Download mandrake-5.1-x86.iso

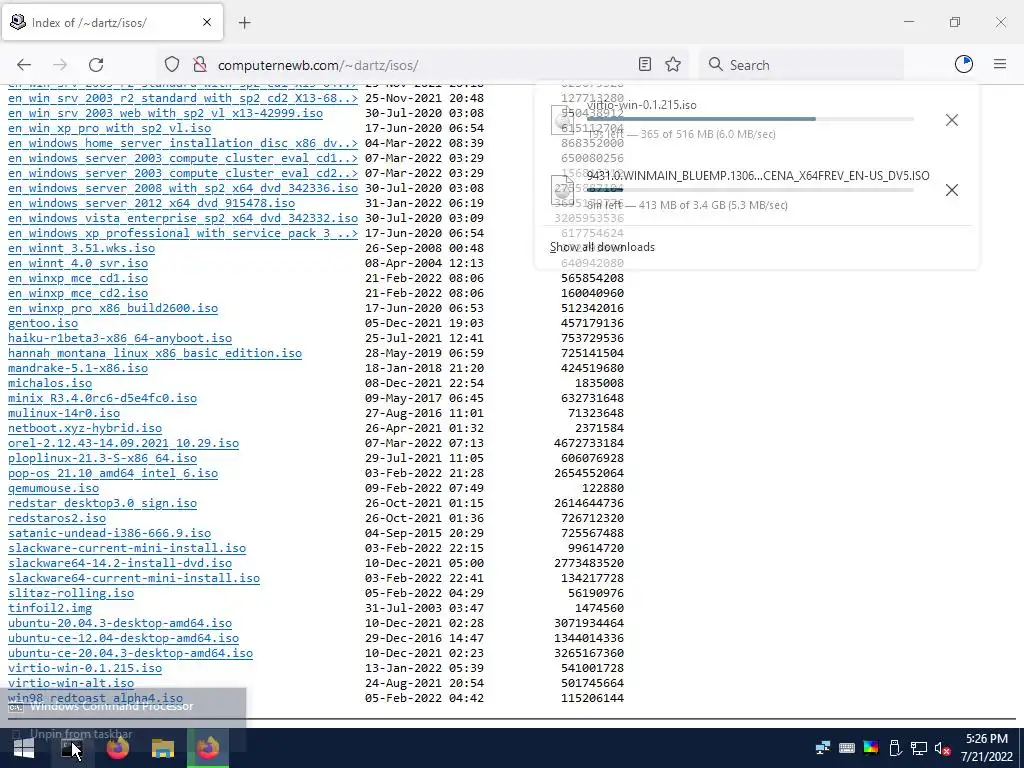(78, 368)
